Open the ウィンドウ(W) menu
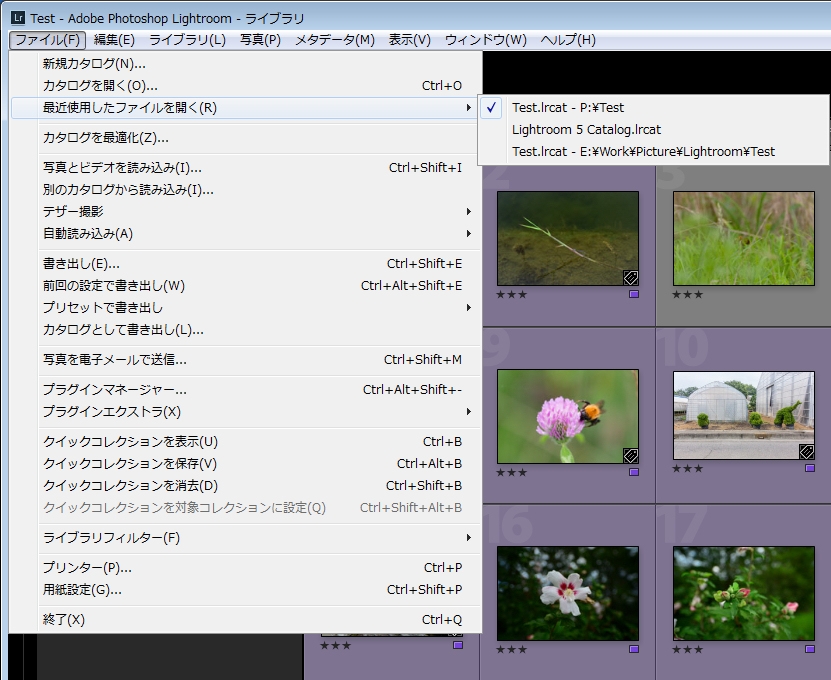 485,40
